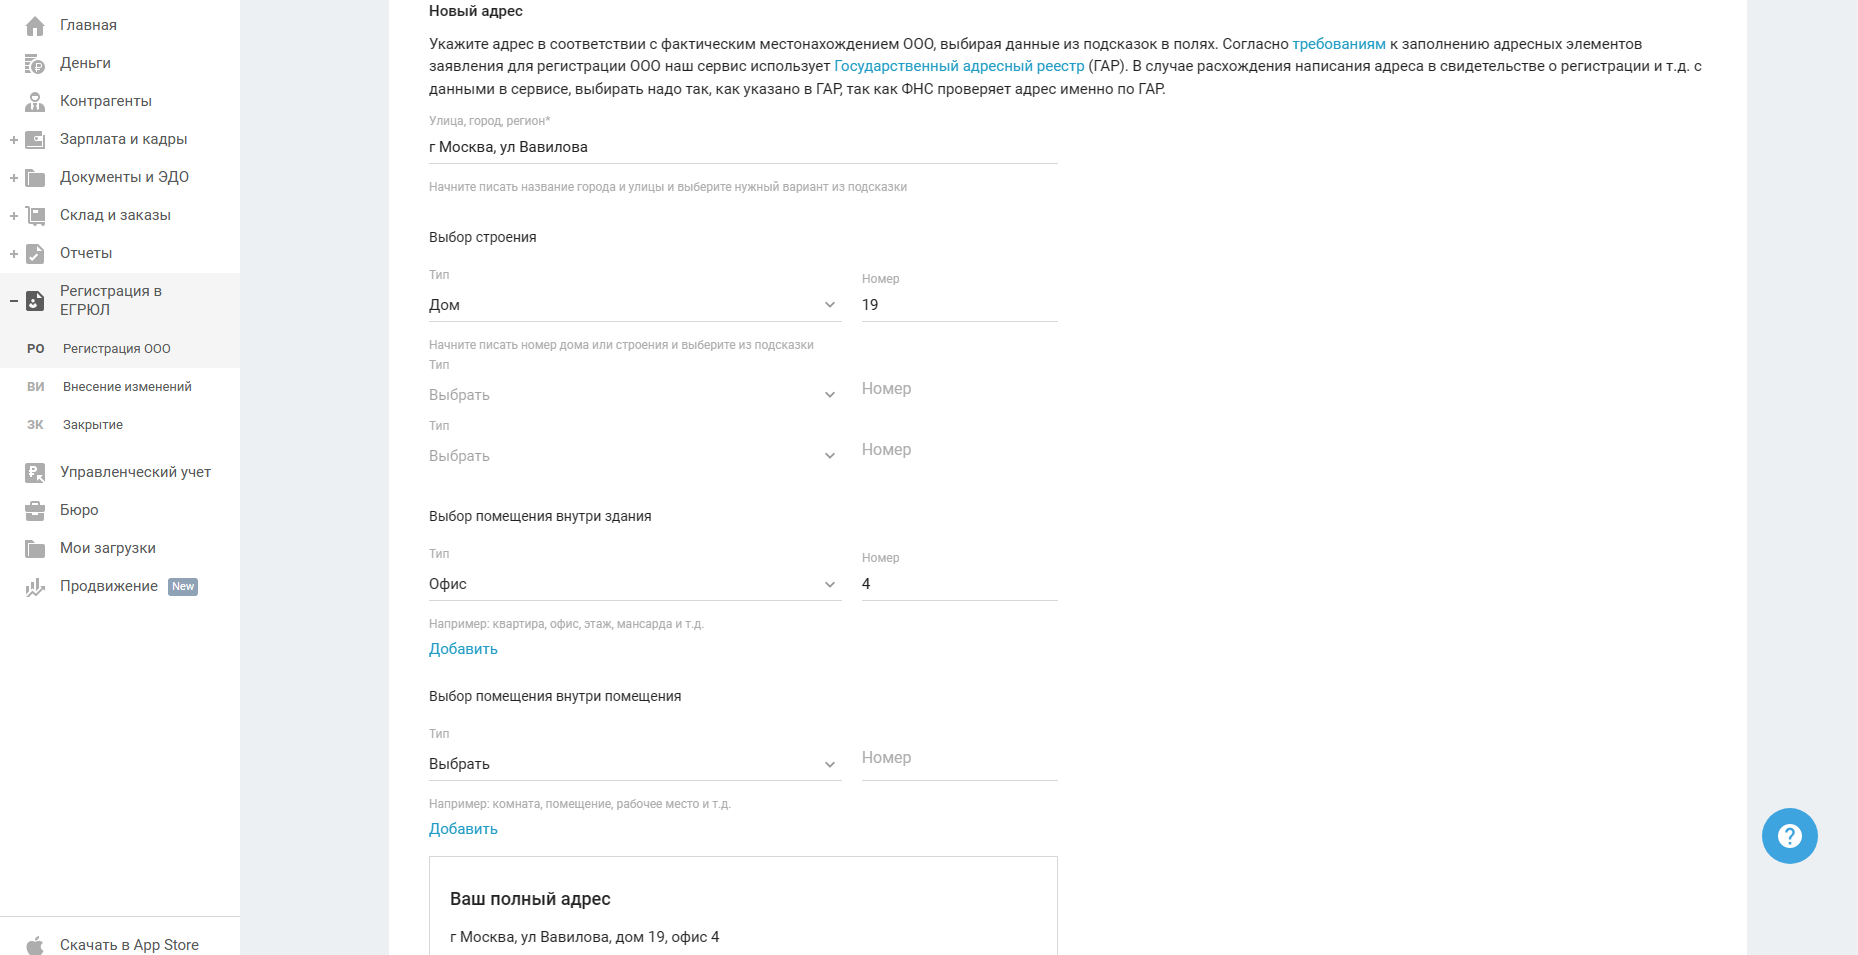1858x955 pixels.
Task: Open the Государственный адресный реестр link
Action: tap(958, 66)
